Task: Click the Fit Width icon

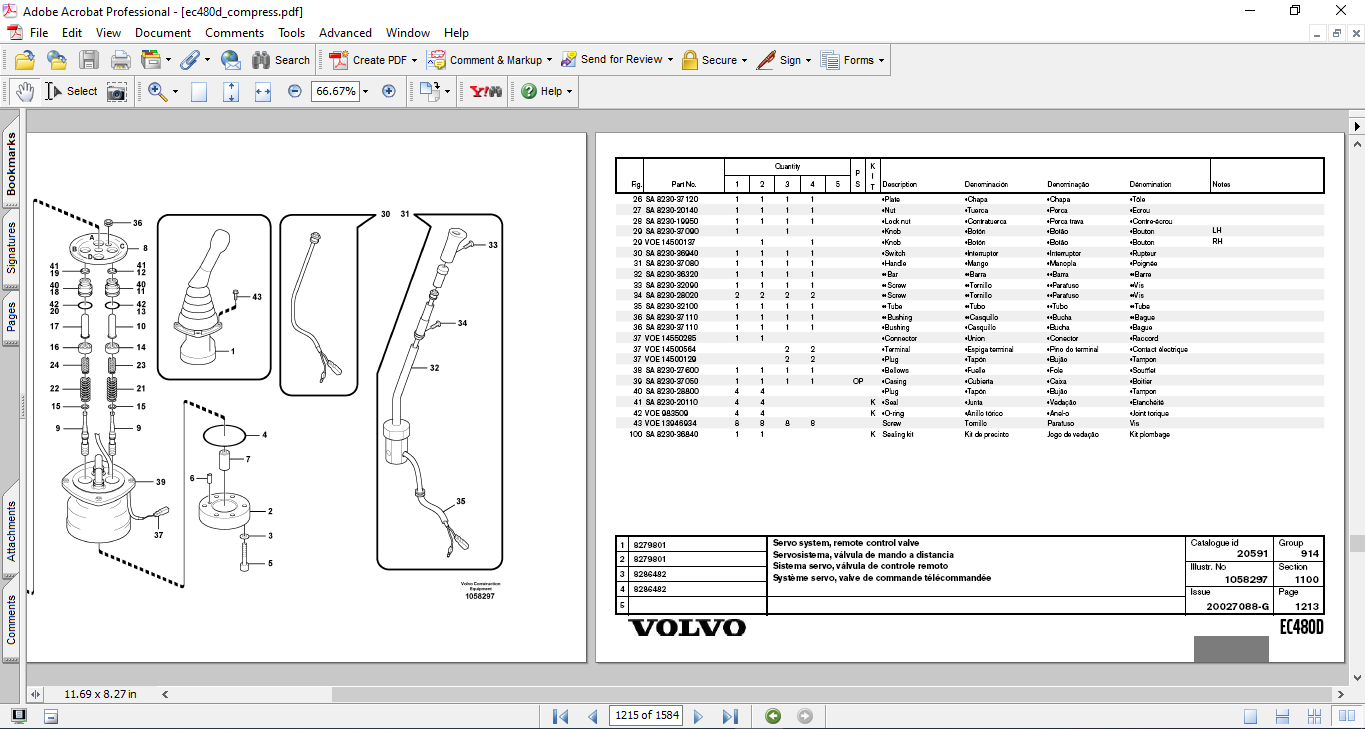Action: pyautogui.click(x=263, y=91)
